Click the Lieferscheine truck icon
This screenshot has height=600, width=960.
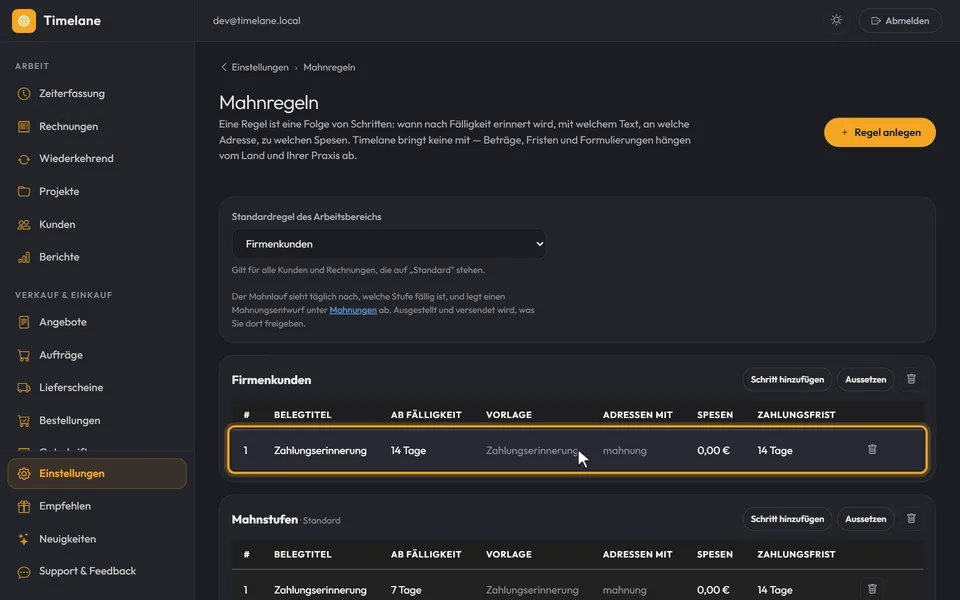24,388
